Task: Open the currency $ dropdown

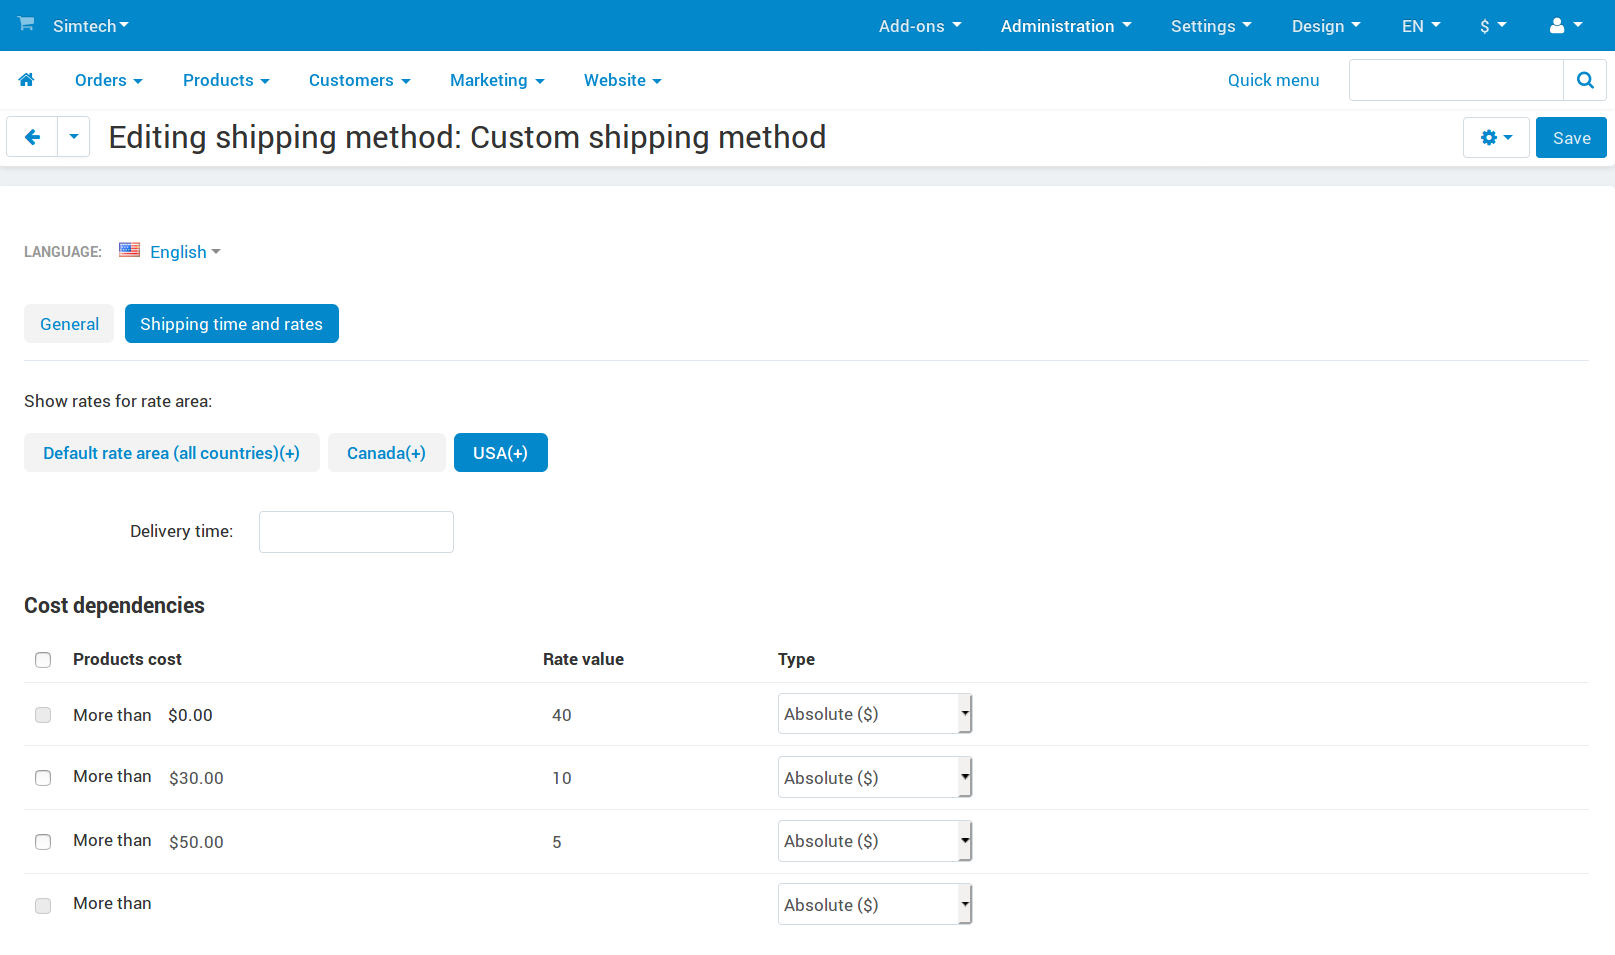Action: tap(1493, 26)
